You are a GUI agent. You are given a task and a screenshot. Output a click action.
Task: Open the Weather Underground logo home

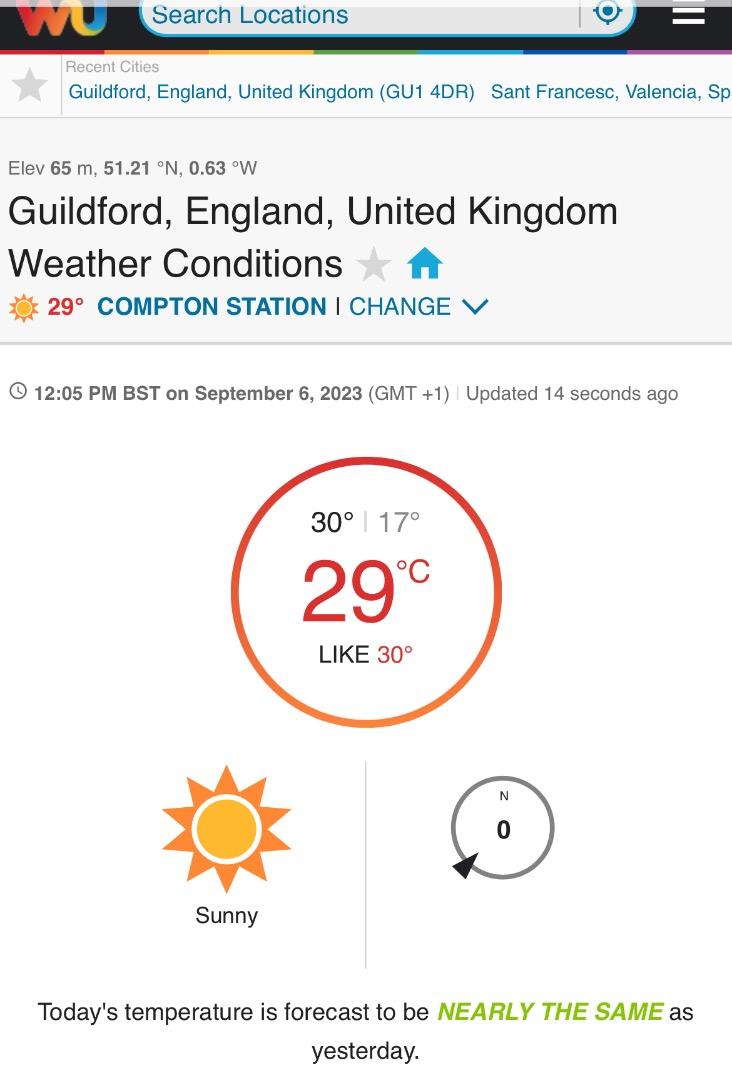[63, 15]
